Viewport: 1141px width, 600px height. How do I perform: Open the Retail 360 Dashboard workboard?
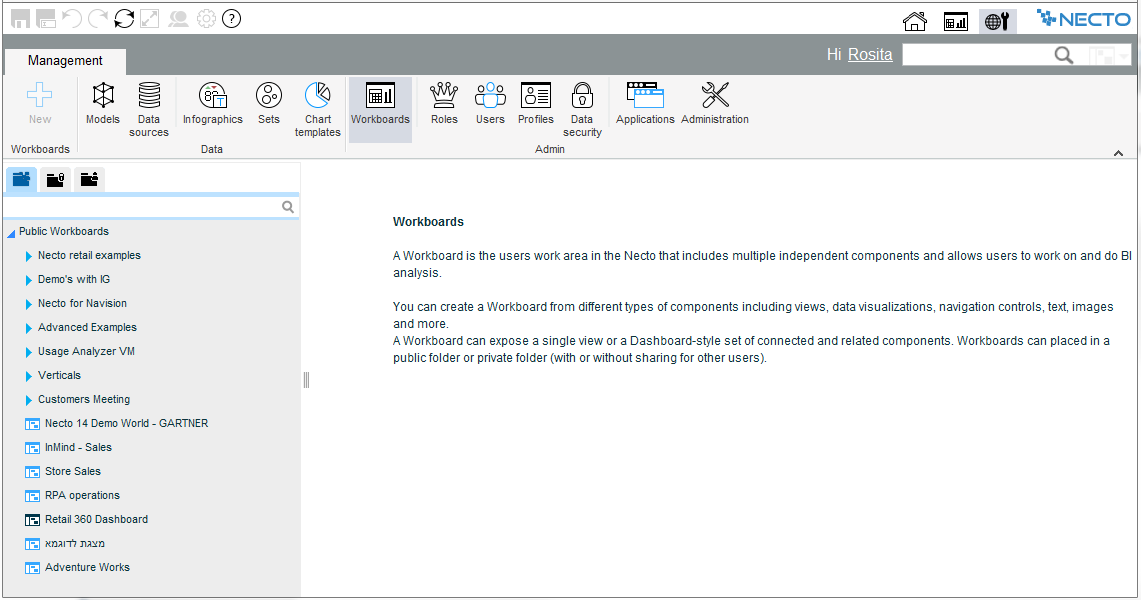[96, 520]
